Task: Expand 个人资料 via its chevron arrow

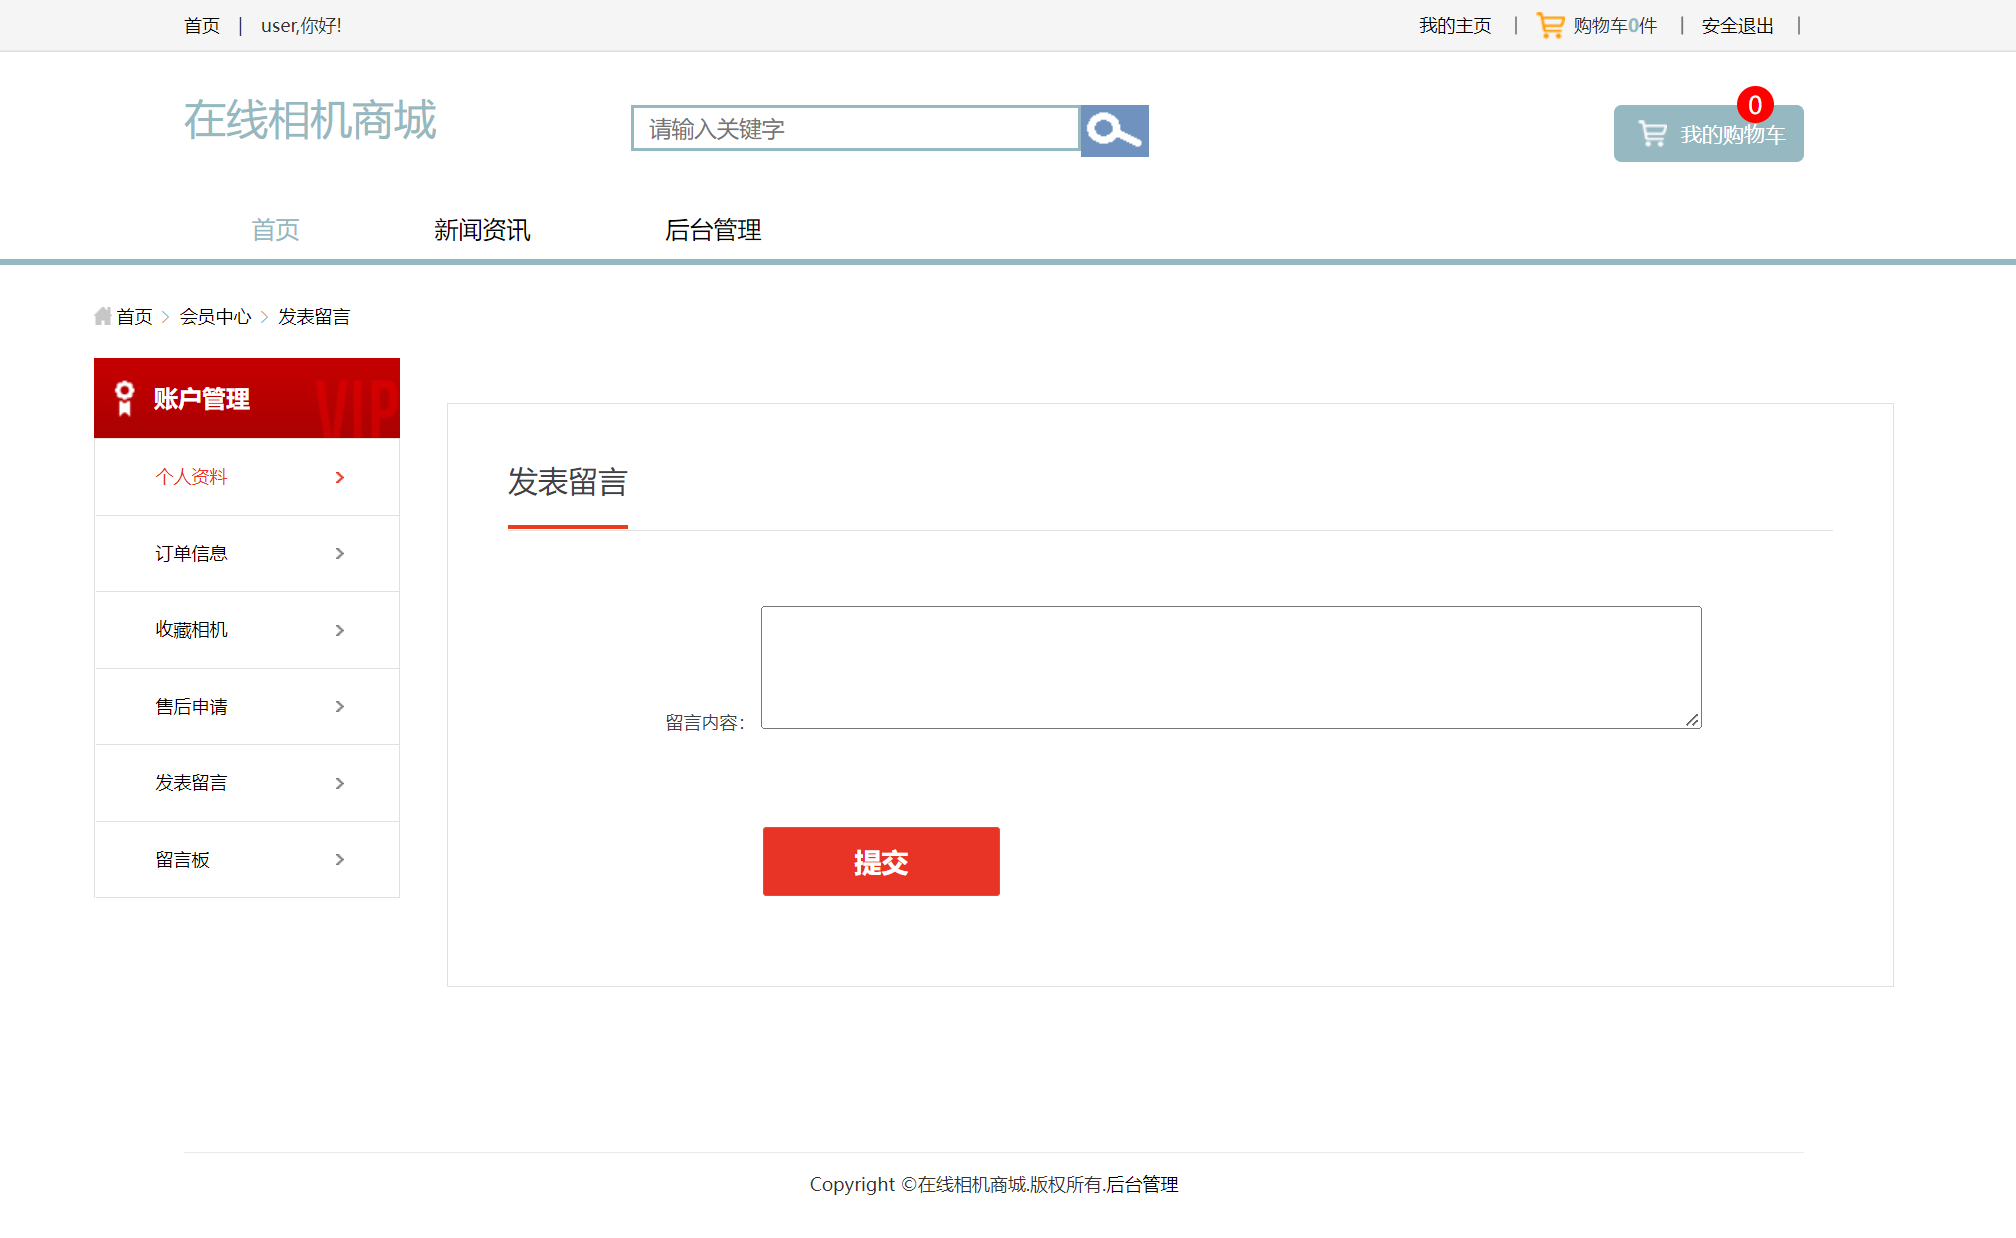Action: [339, 477]
